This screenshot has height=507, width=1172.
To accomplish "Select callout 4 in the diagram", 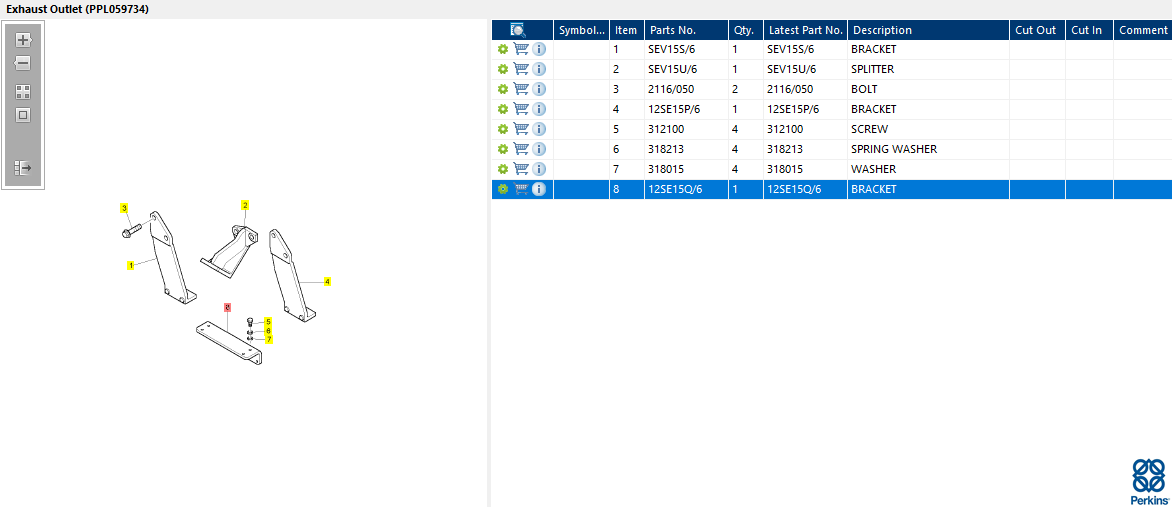I will 327,282.
